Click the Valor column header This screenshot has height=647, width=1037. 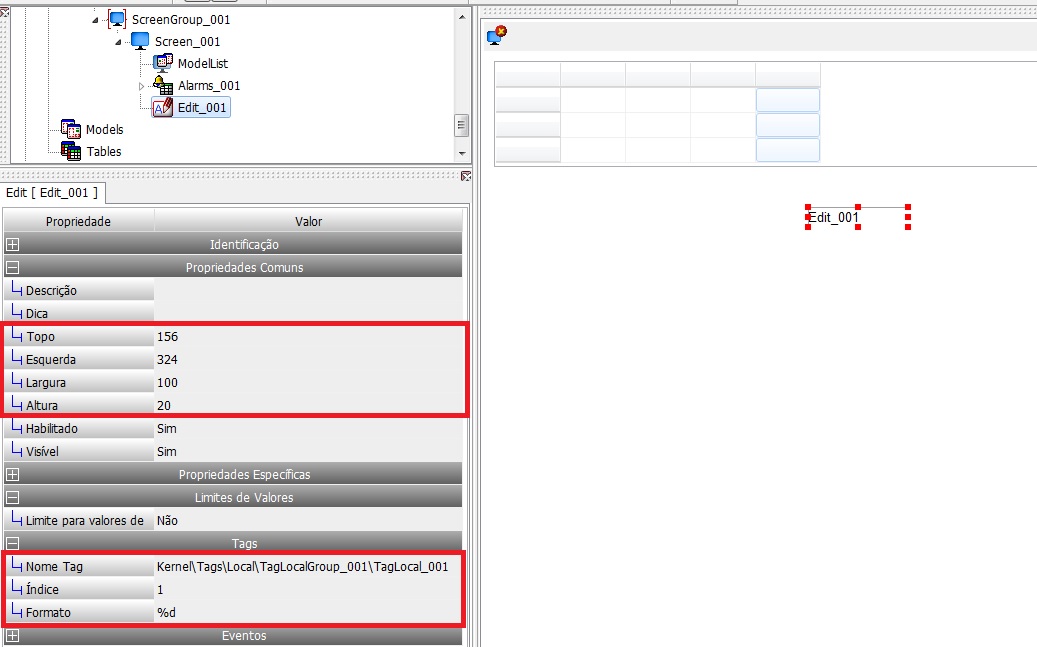click(308, 221)
